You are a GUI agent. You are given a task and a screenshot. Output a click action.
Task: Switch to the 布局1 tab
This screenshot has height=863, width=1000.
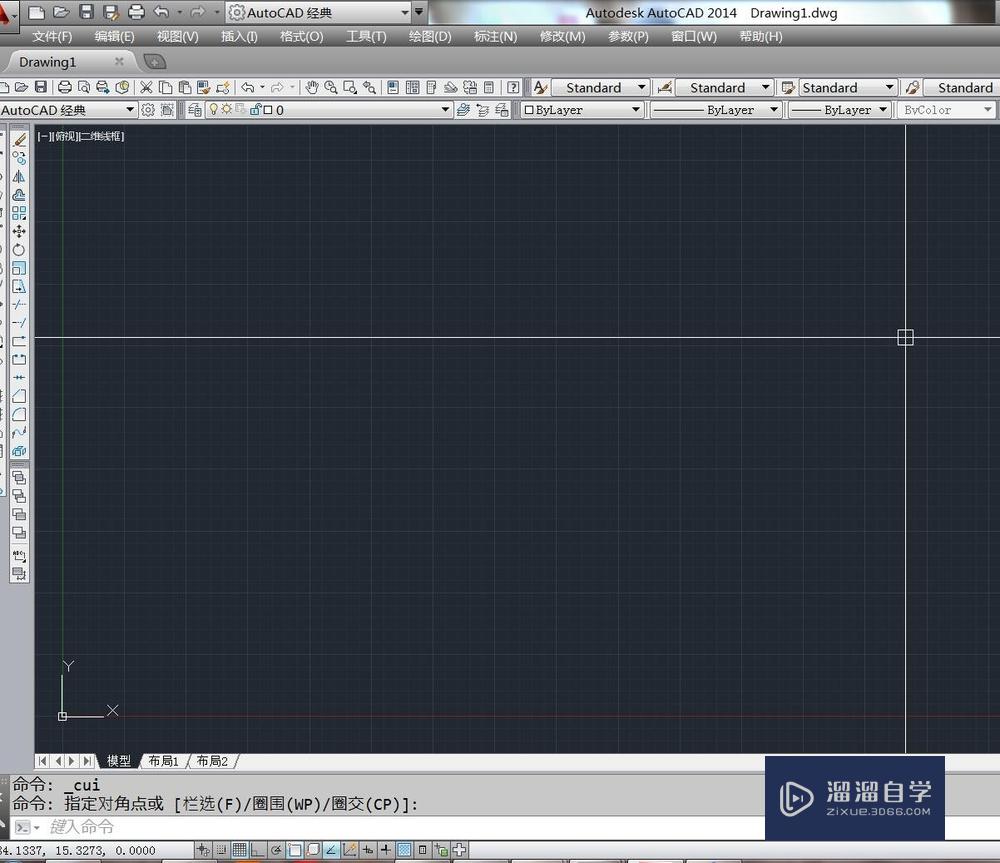tap(163, 760)
